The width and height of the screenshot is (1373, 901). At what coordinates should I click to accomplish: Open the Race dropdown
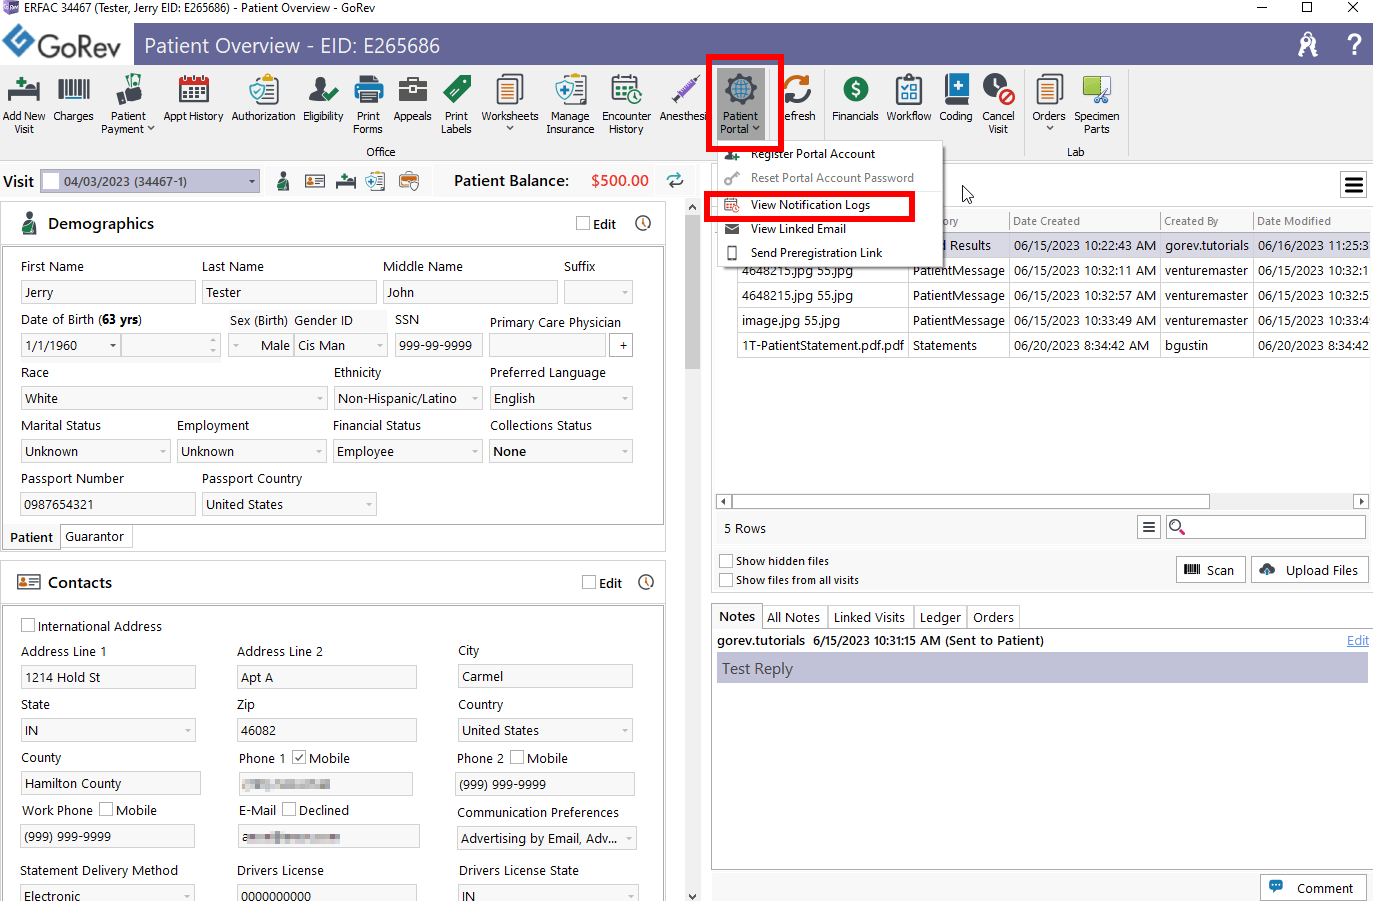(320, 398)
